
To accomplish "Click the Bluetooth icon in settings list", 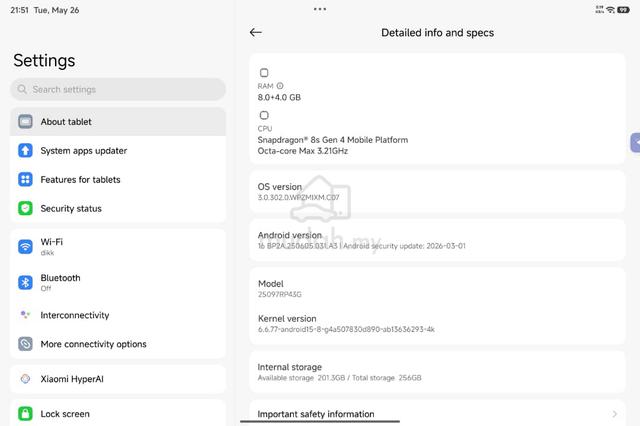I will pos(25,282).
